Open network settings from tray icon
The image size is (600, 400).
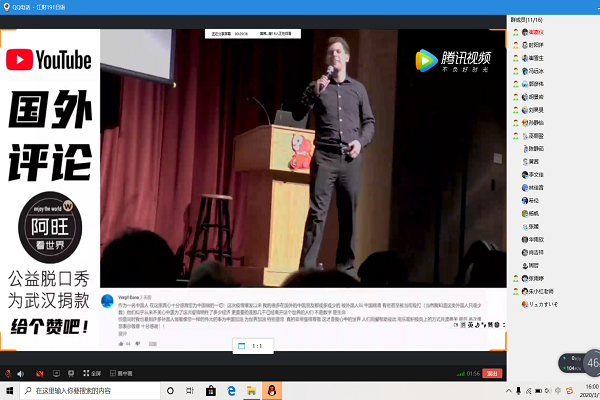528,391
